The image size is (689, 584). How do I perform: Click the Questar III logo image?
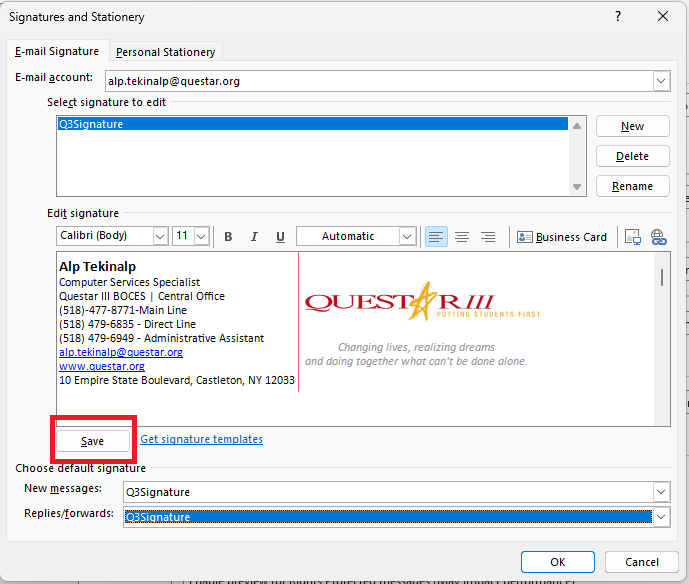(x=422, y=301)
